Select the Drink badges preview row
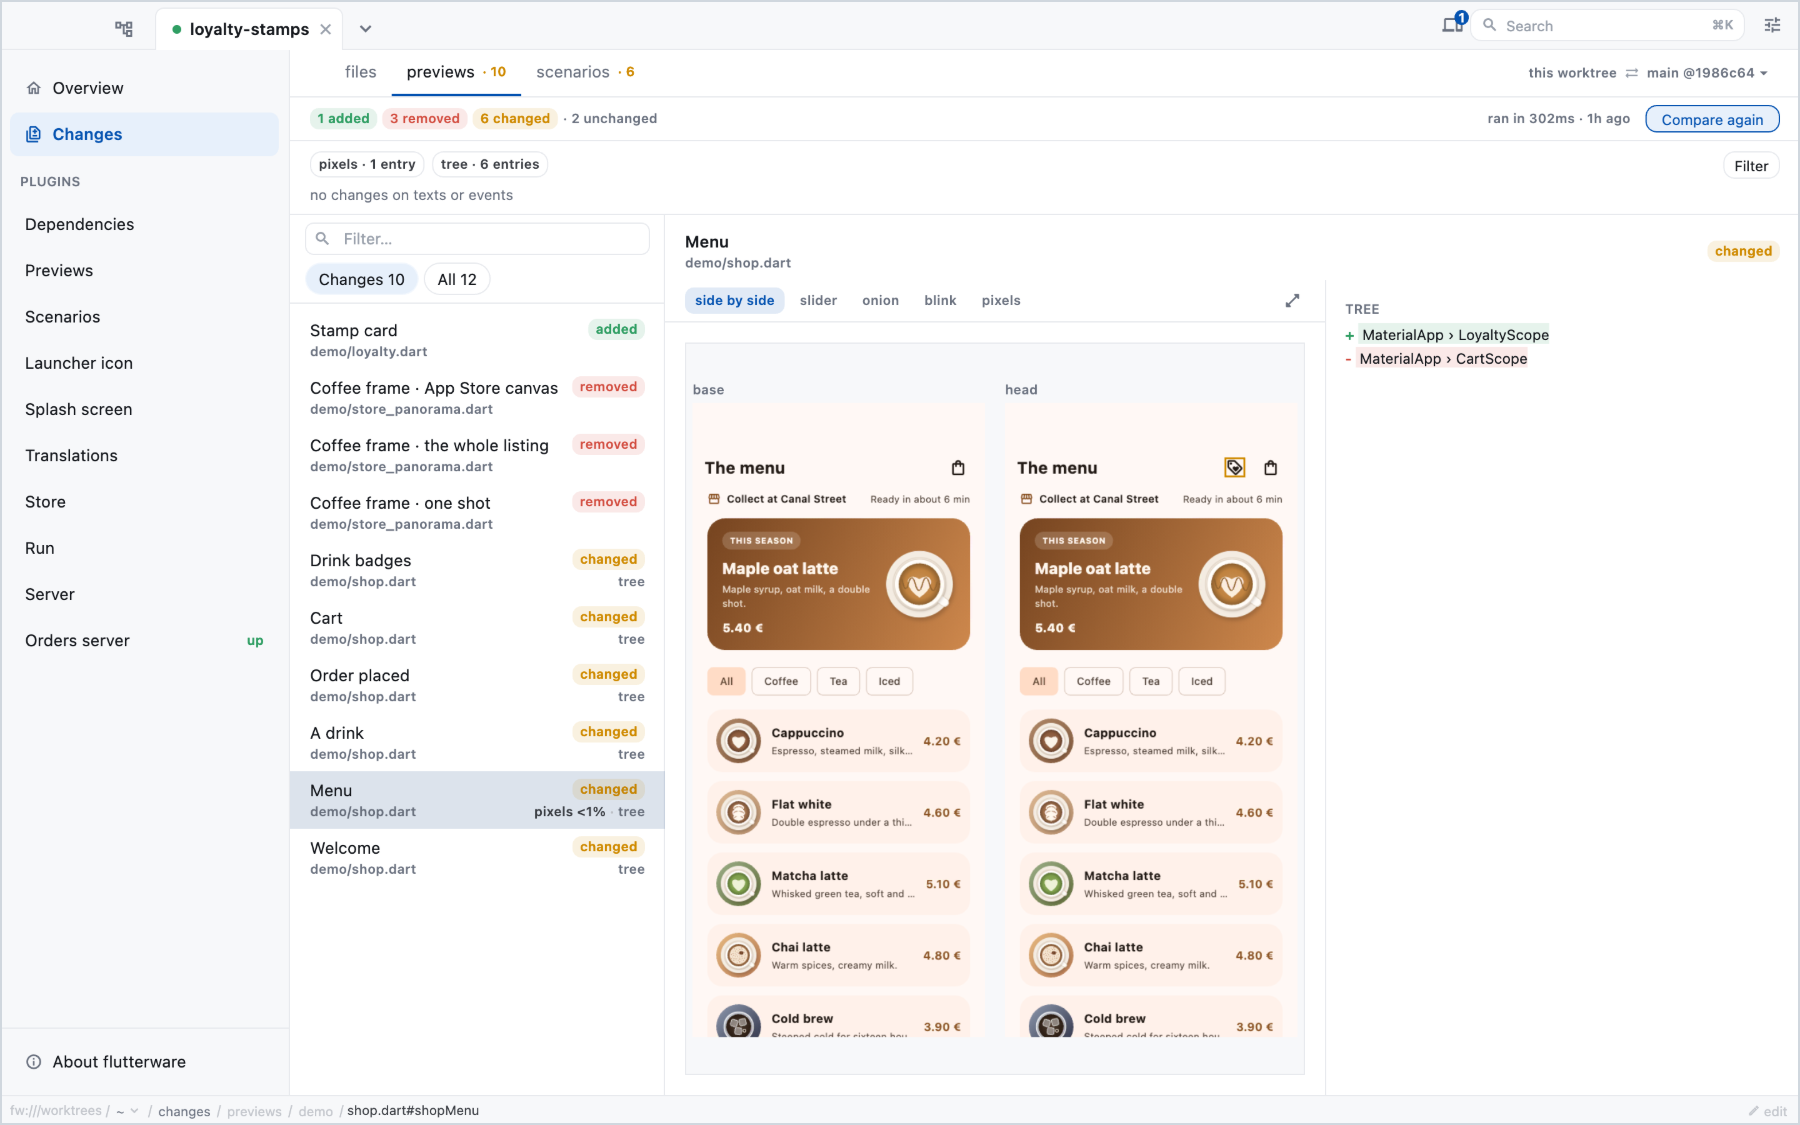The width and height of the screenshot is (1800, 1125). click(x=477, y=570)
